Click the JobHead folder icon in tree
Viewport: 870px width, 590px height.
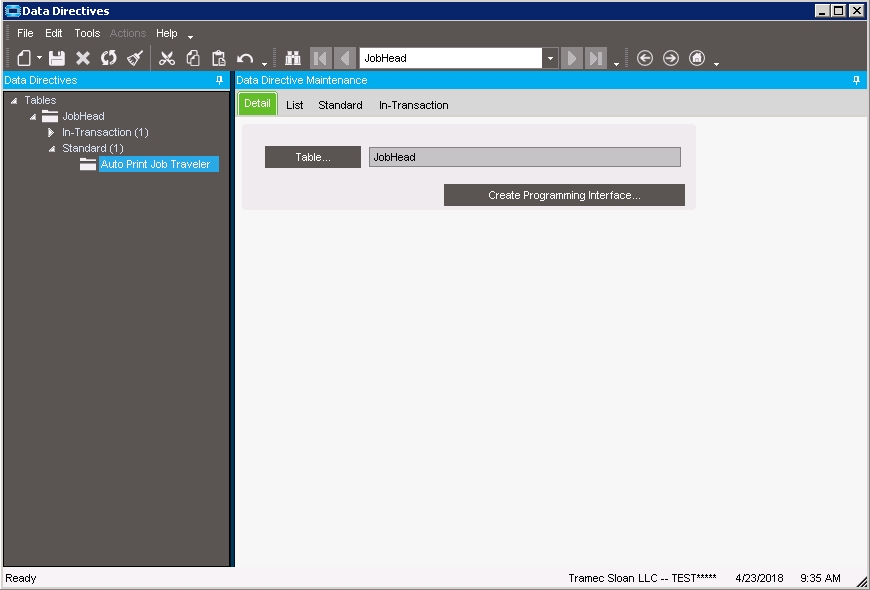pyautogui.click(x=50, y=116)
